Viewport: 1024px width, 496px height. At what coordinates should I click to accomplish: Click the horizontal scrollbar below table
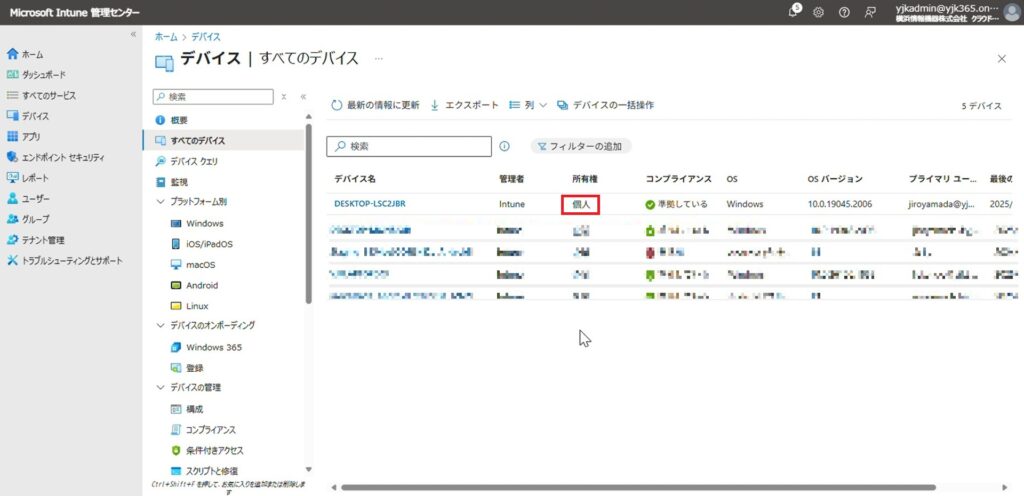point(640,488)
